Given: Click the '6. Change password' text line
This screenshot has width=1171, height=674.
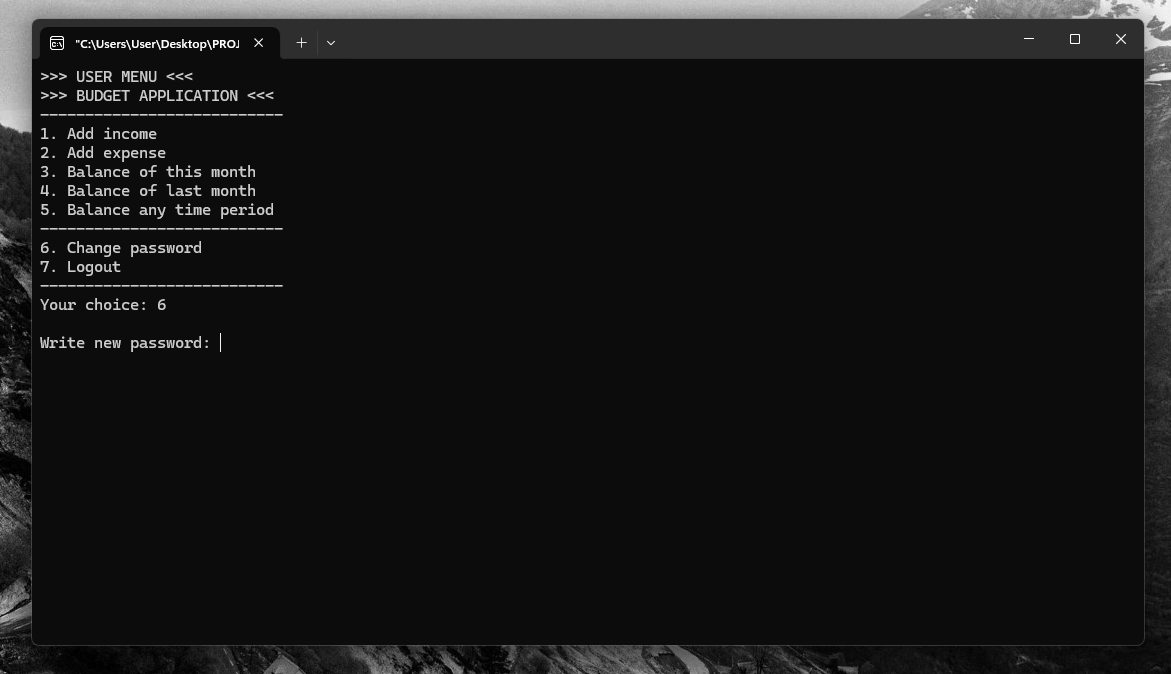Looking at the screenshot, I should pos(121,248).
